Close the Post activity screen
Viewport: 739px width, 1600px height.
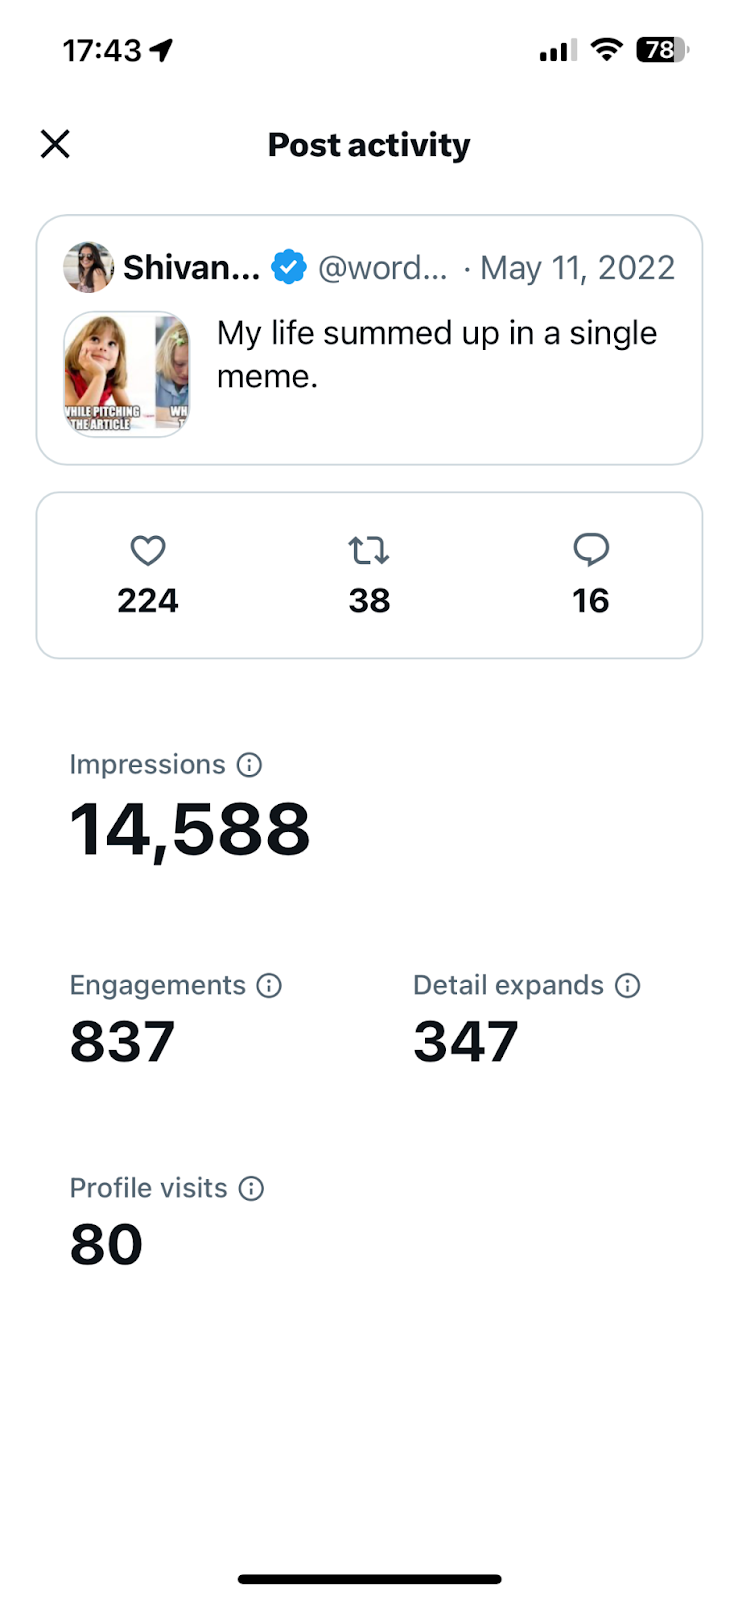(55, 144)
